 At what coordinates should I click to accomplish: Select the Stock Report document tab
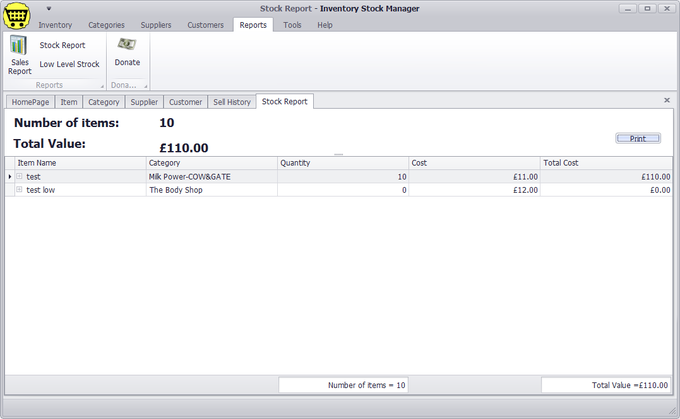click(284, 101)
